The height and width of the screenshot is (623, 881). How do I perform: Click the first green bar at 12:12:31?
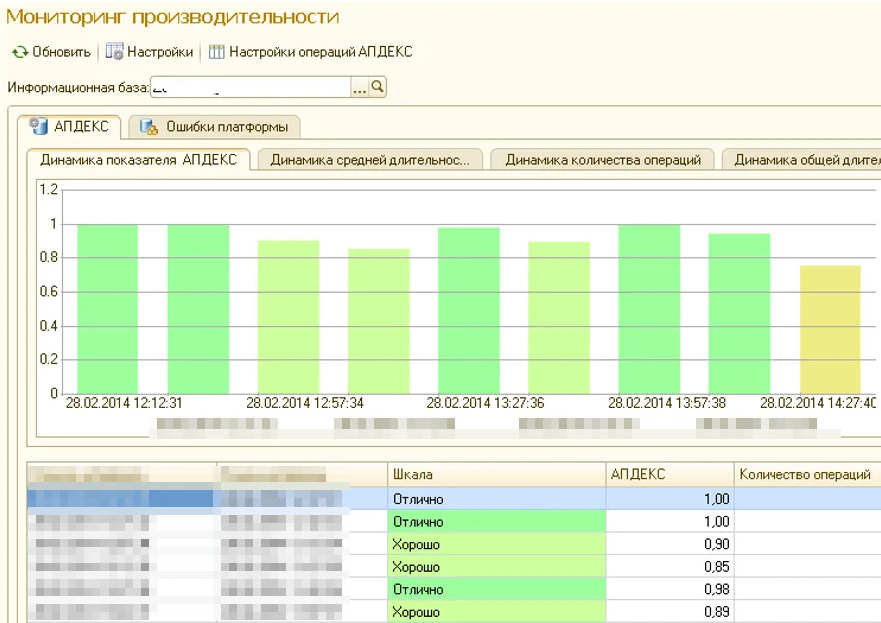(x=107, y=308)
